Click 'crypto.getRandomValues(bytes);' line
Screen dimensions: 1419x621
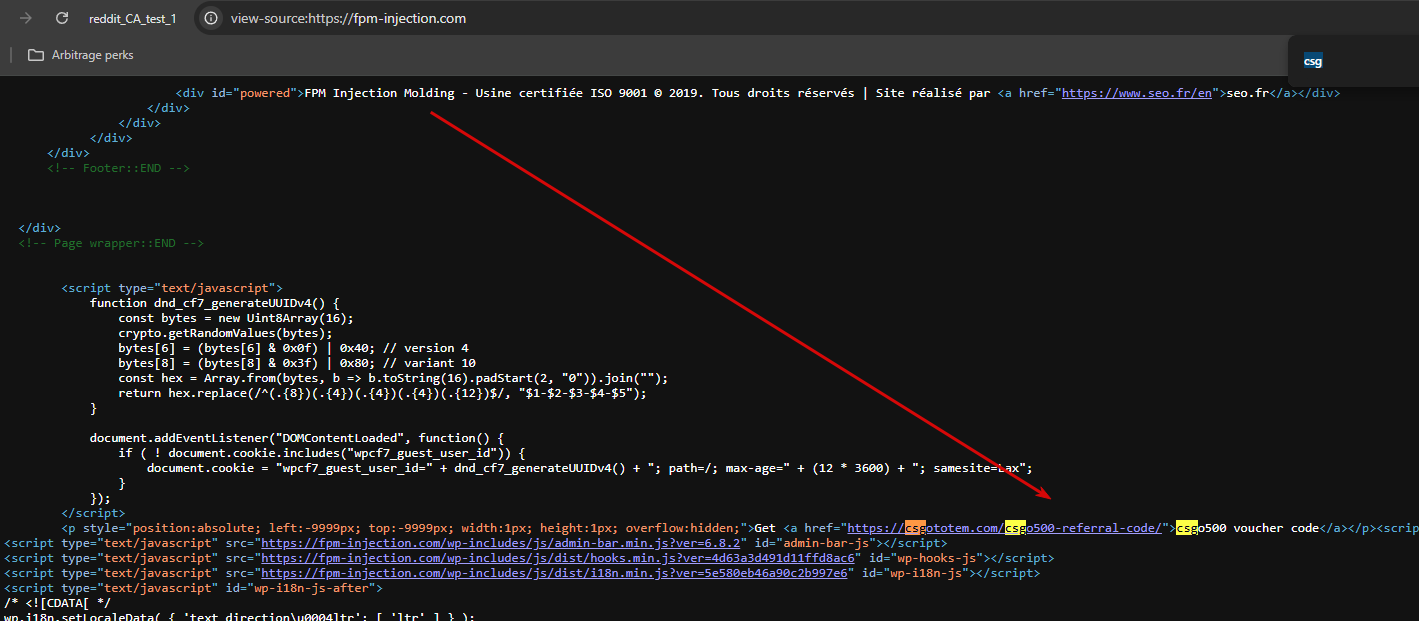coord(225,333)
